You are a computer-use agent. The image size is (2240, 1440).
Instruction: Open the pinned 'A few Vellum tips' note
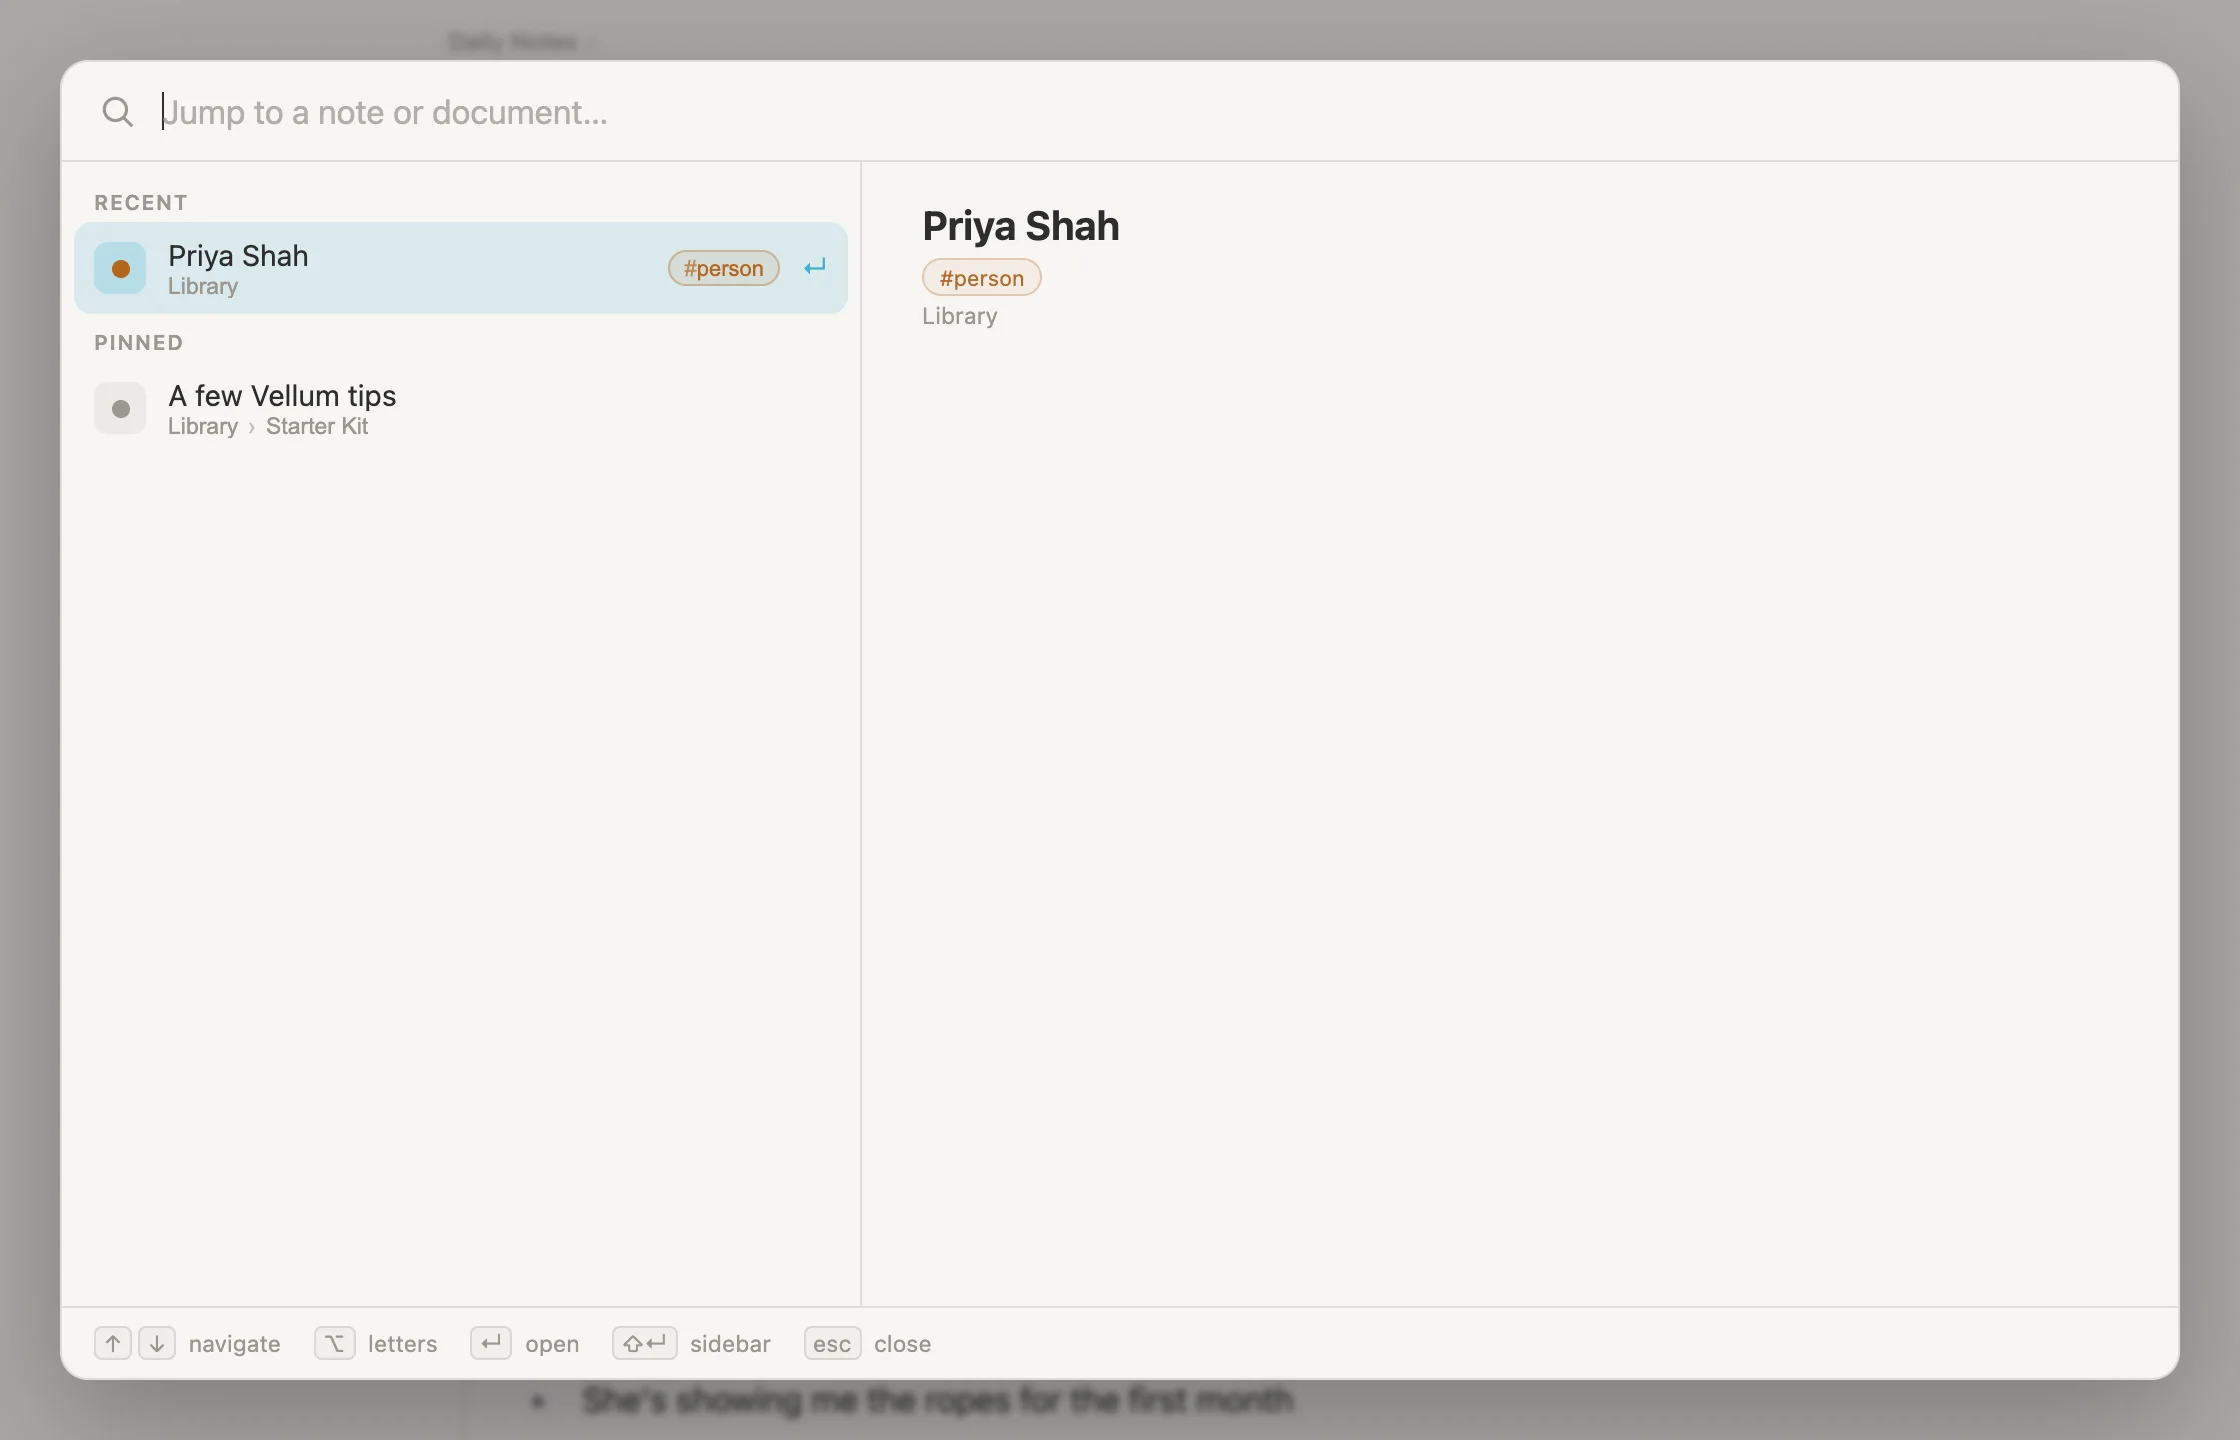(460, 408)
